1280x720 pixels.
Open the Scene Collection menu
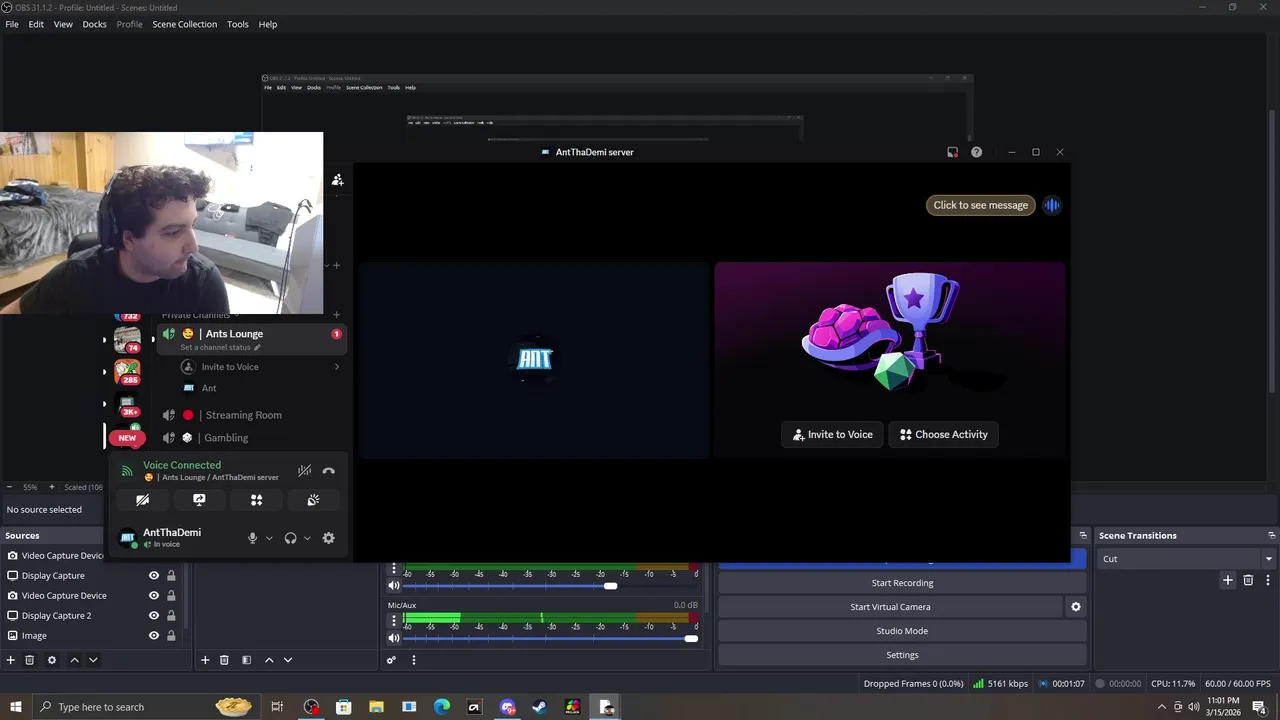click(185, 24)
